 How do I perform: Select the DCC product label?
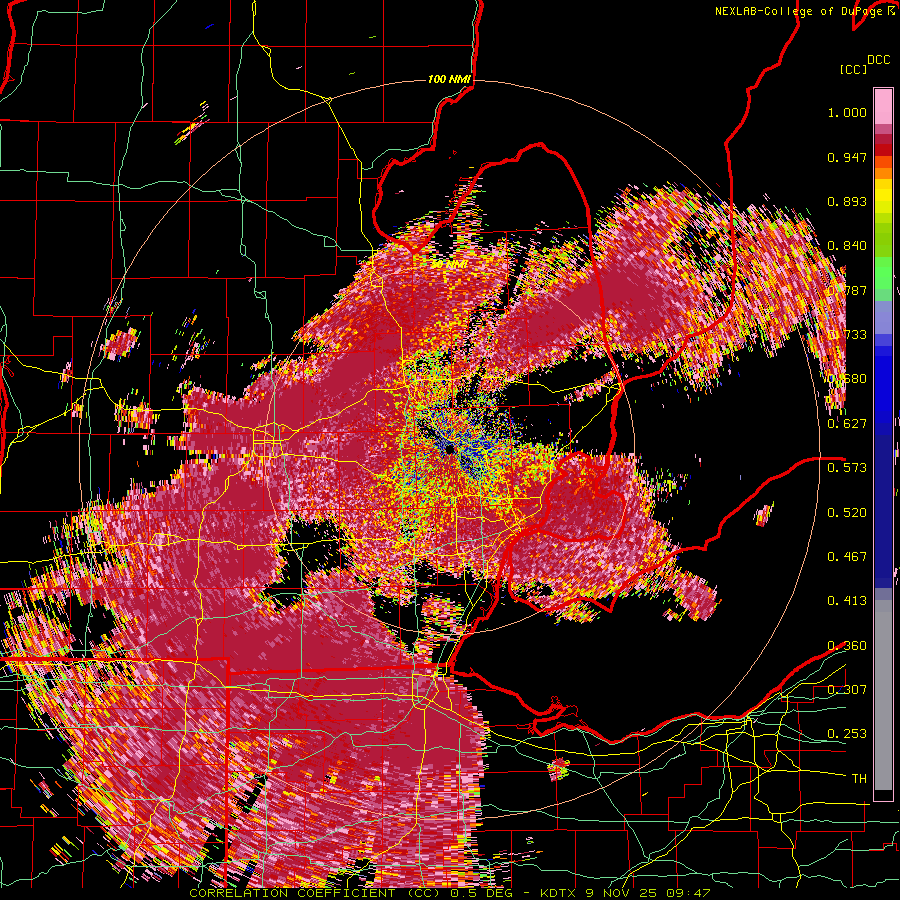(879, 60)
